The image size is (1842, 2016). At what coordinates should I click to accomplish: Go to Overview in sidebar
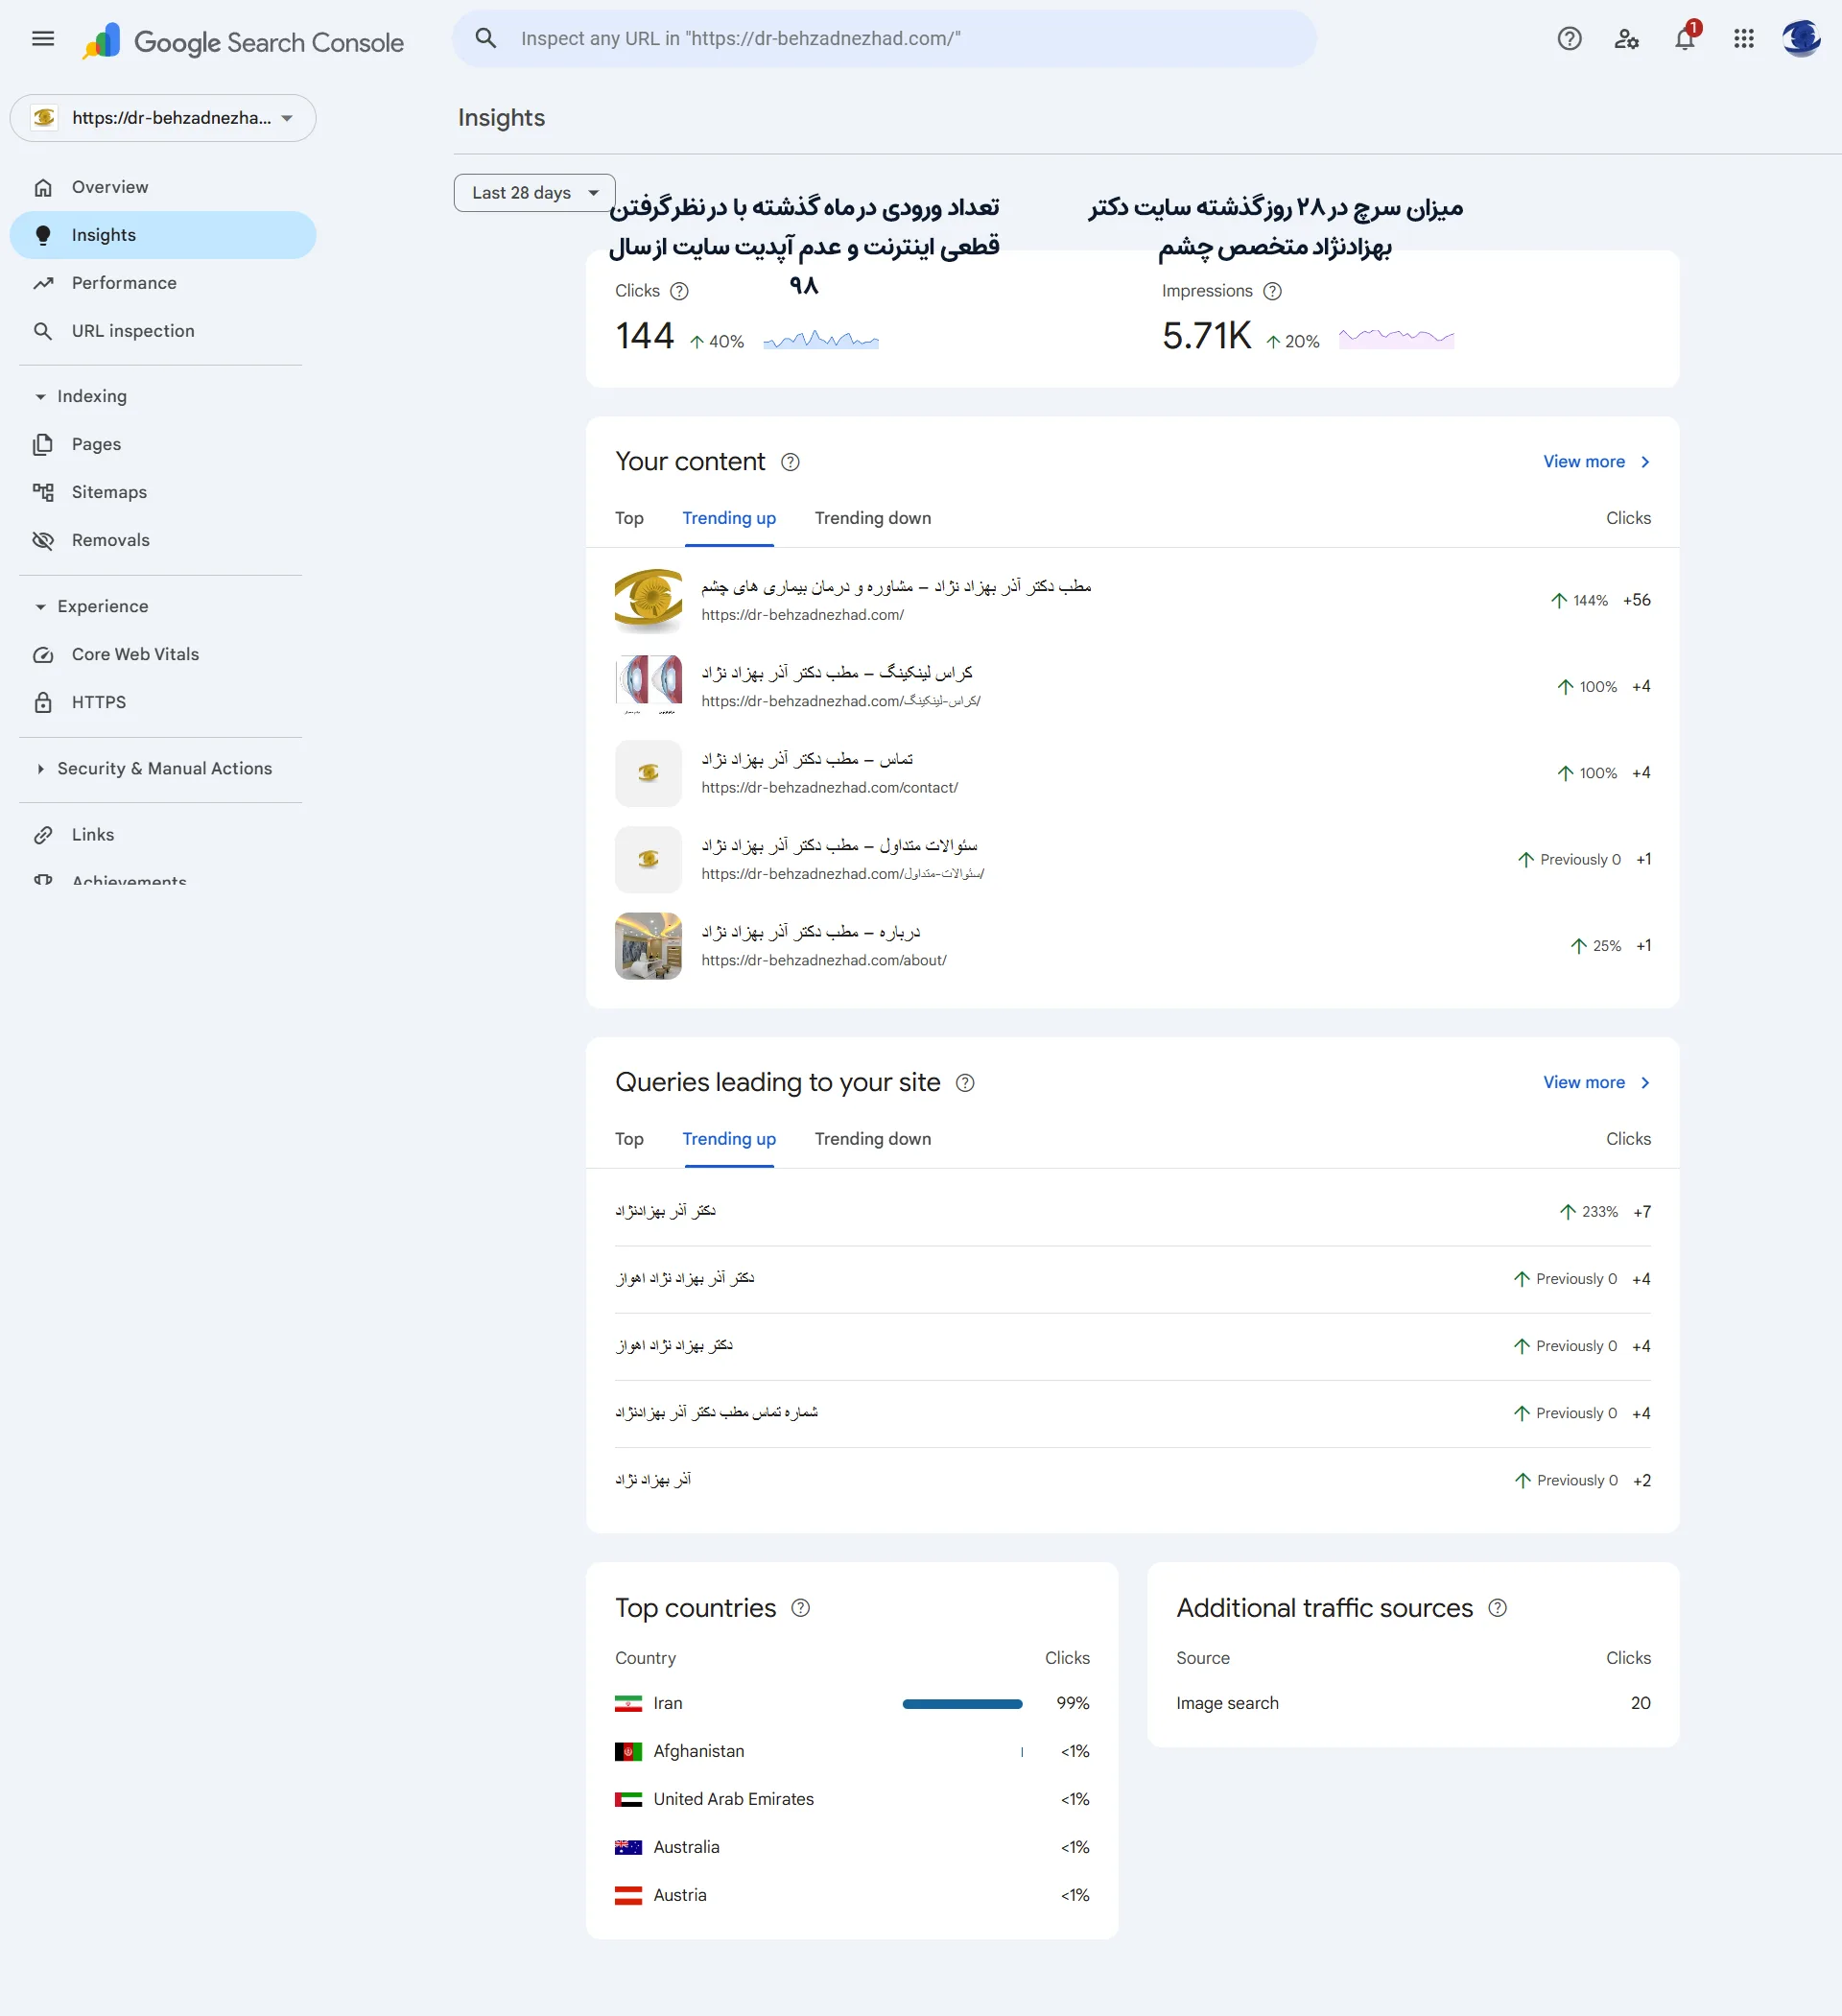[163, 188]
